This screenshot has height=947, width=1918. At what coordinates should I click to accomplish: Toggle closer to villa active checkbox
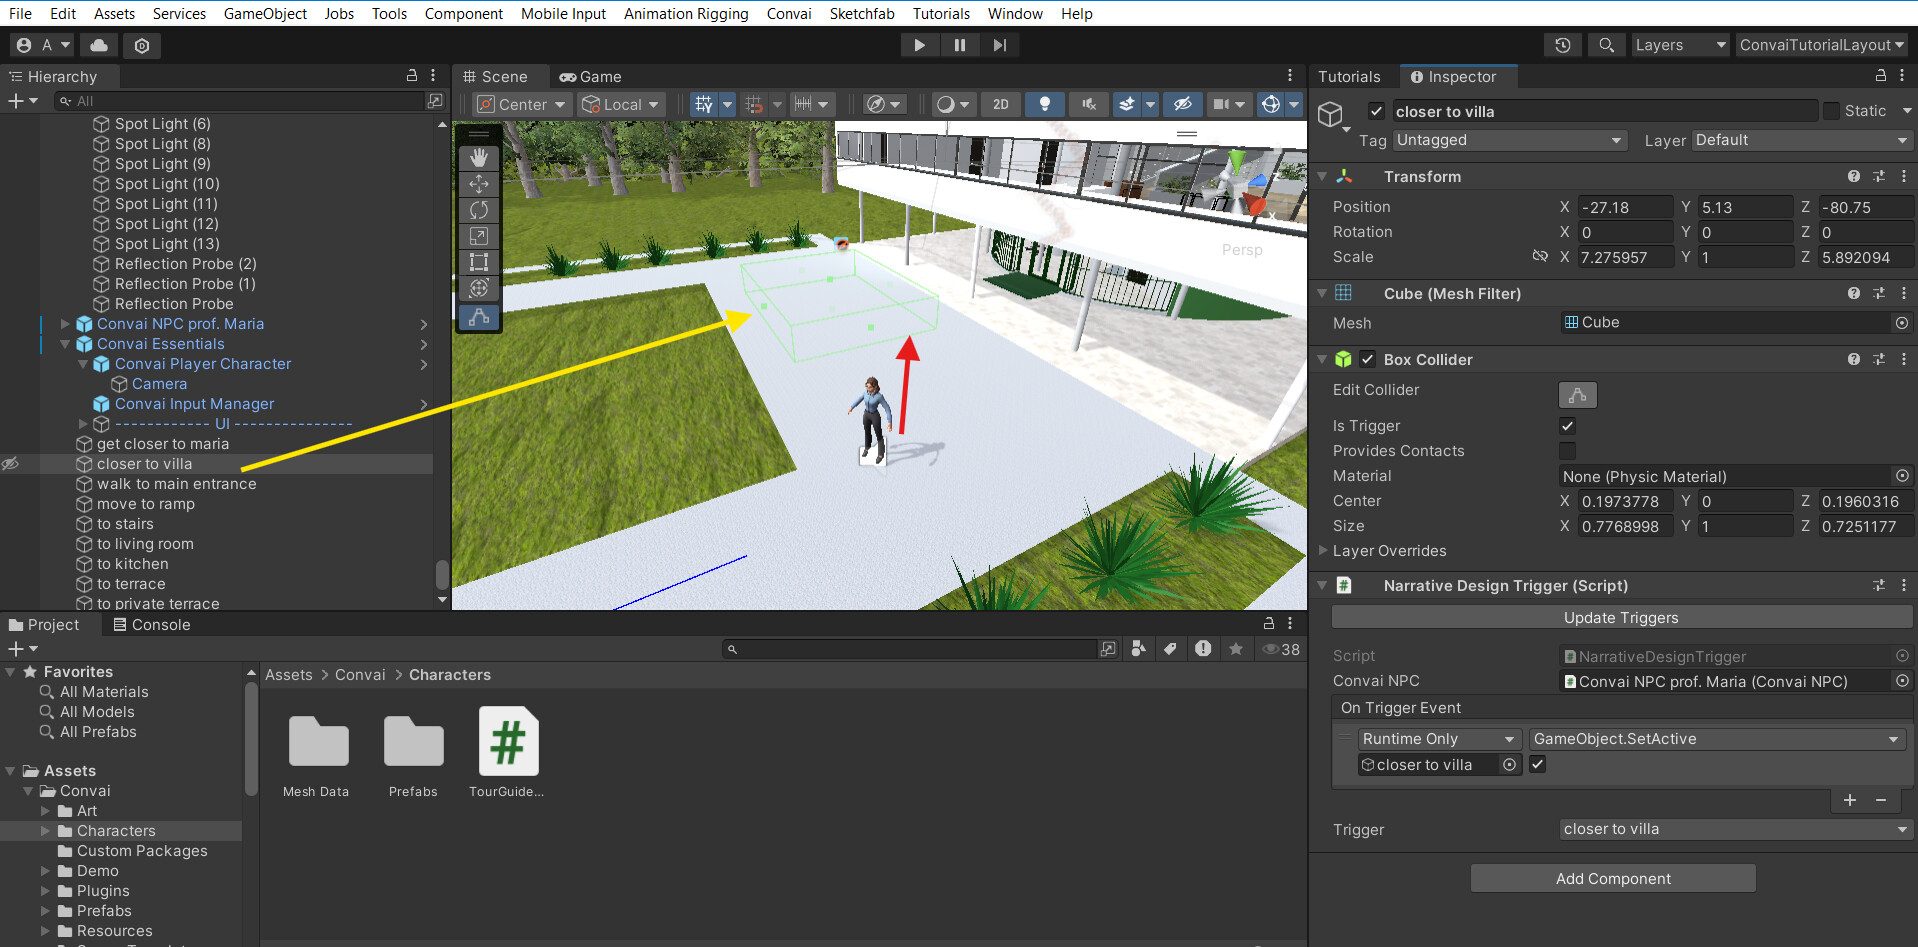(x=1377, y=111)
